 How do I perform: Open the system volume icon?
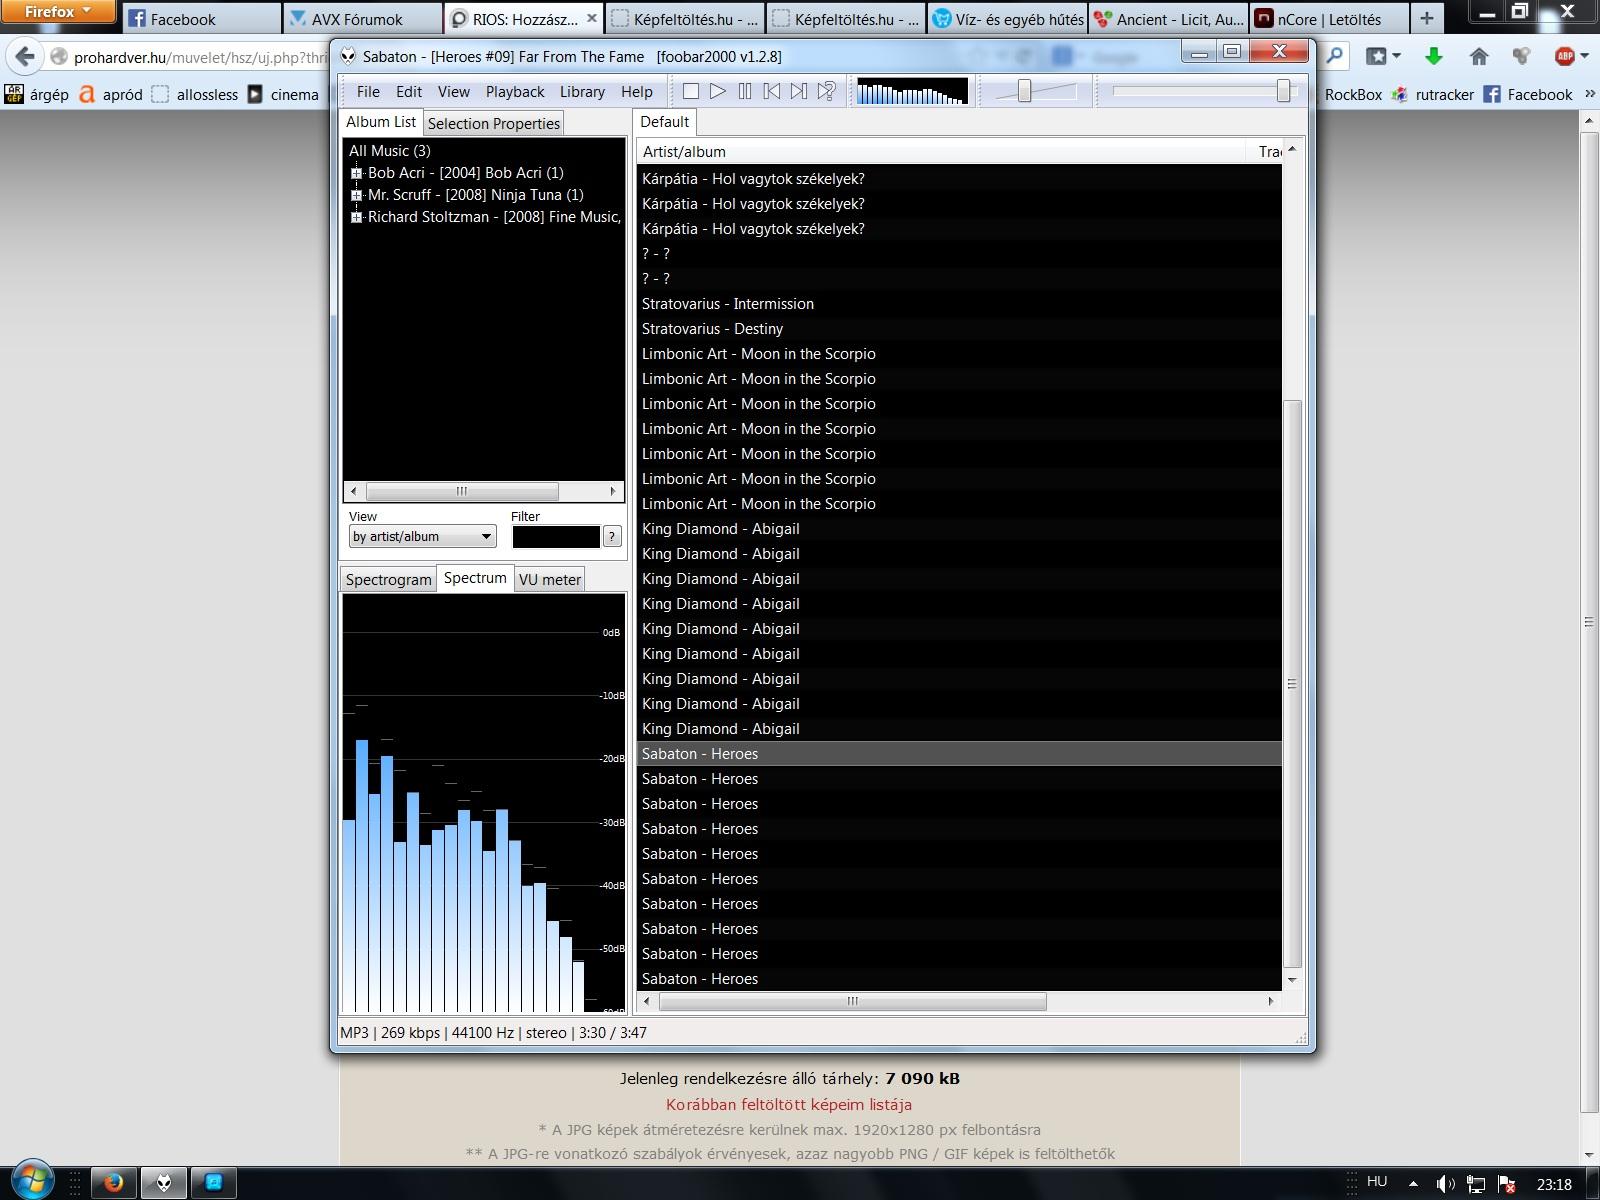[x=1444, y=1184]
